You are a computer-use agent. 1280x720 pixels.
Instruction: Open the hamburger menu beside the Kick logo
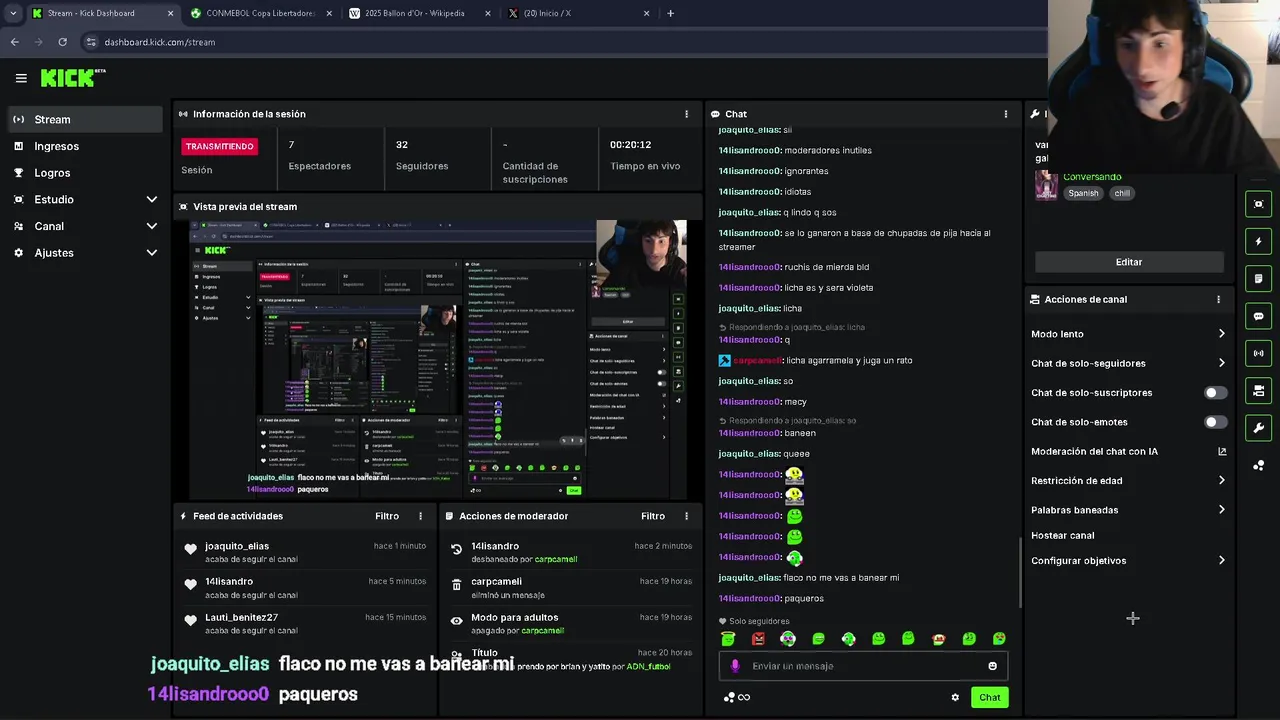[x=21, y=78]
